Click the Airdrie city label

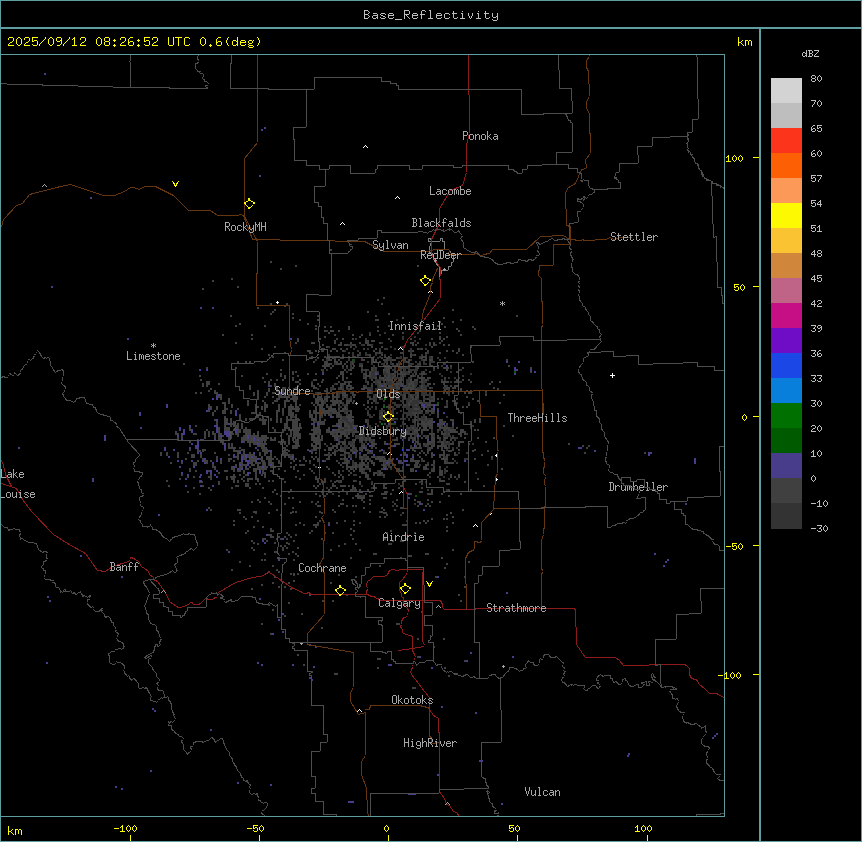coord(404,537)
